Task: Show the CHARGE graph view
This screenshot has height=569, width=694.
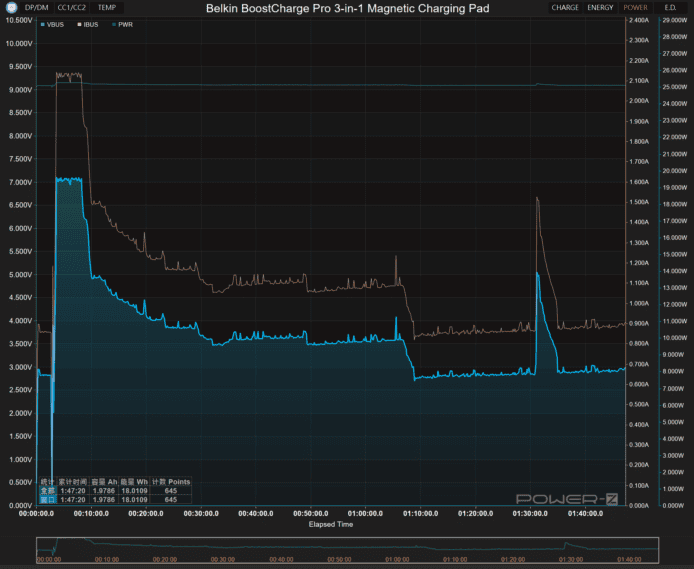Action: 565,8
